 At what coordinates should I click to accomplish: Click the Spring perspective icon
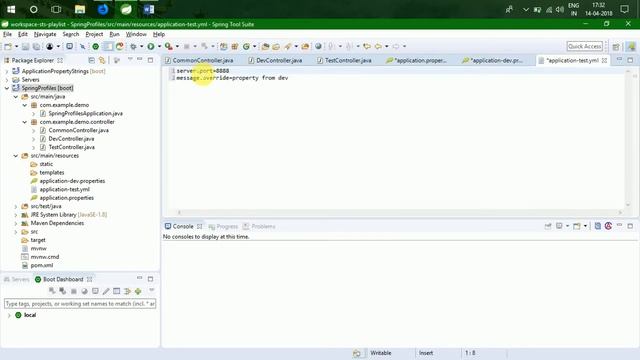click(x=631, y=47)
